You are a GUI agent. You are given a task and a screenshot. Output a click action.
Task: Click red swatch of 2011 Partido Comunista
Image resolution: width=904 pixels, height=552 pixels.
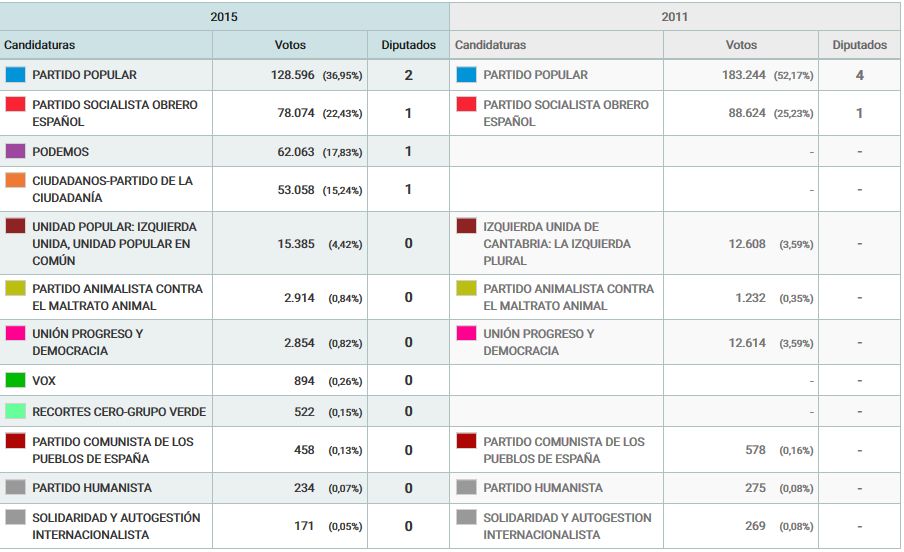(x=466, y=441)
